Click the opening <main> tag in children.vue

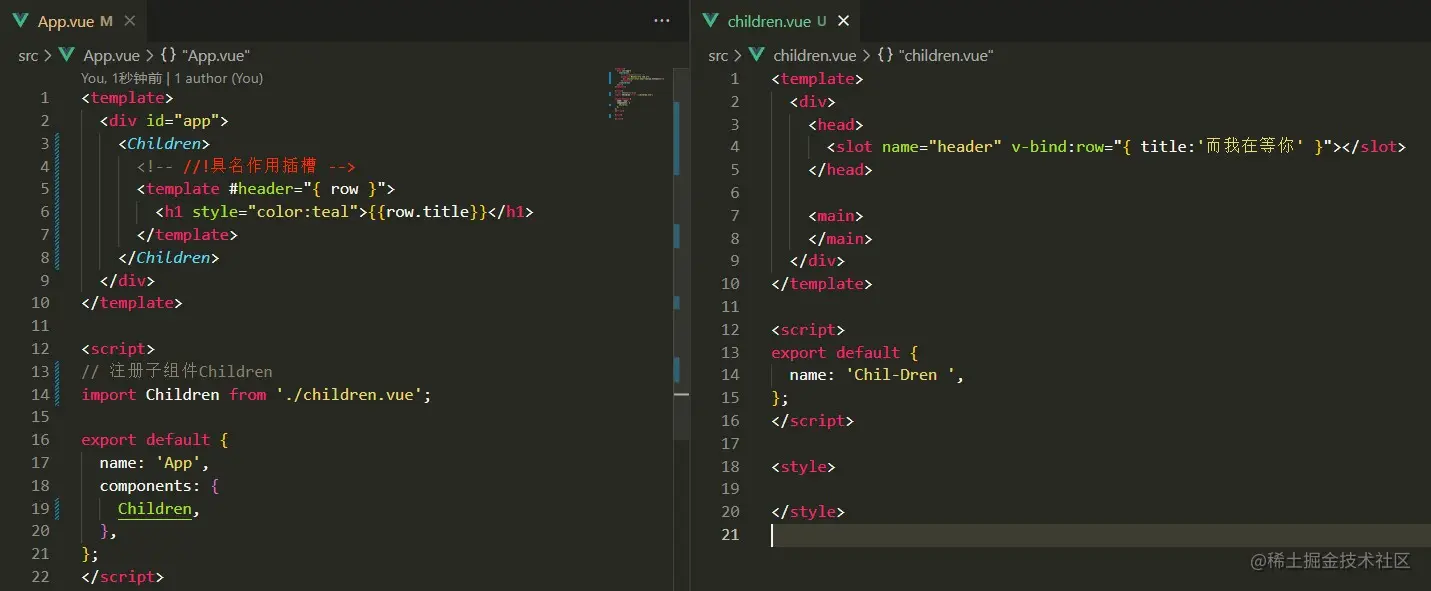pos(836,216)
